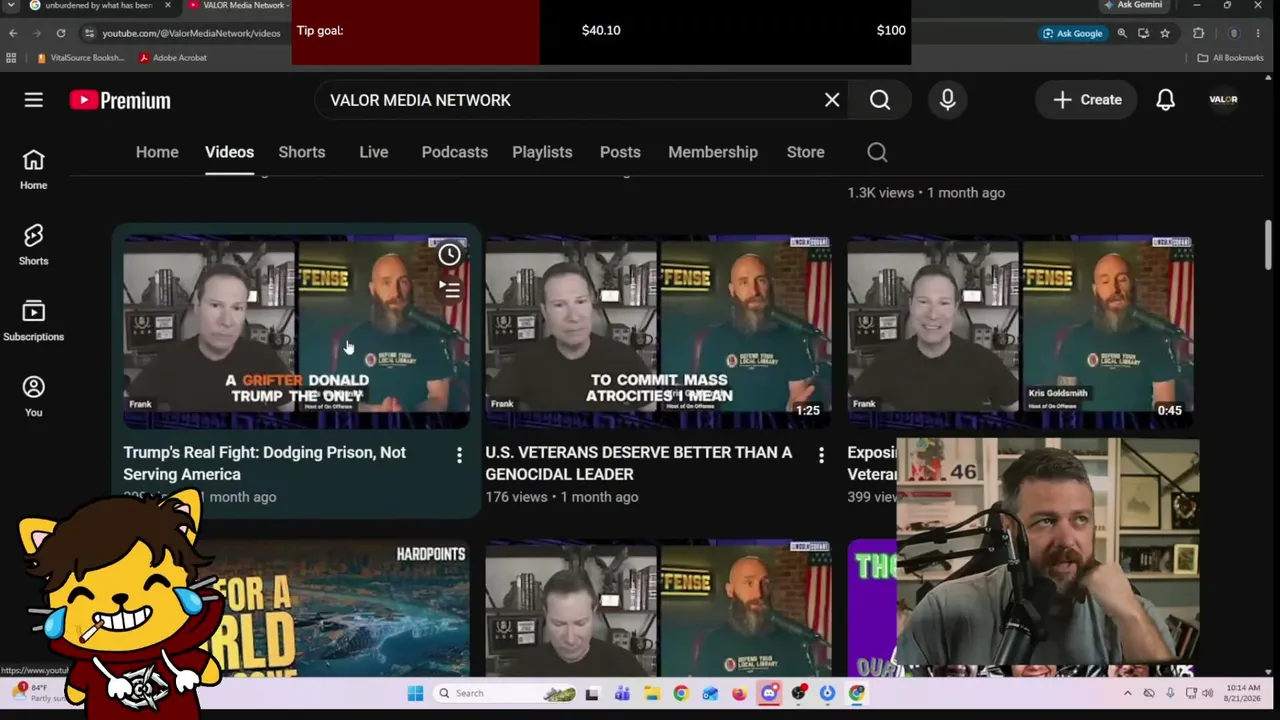
Task: Clear the VALOR MEDIA NETWORK search text
Action: pyautogui.click(x=832, y=100)
